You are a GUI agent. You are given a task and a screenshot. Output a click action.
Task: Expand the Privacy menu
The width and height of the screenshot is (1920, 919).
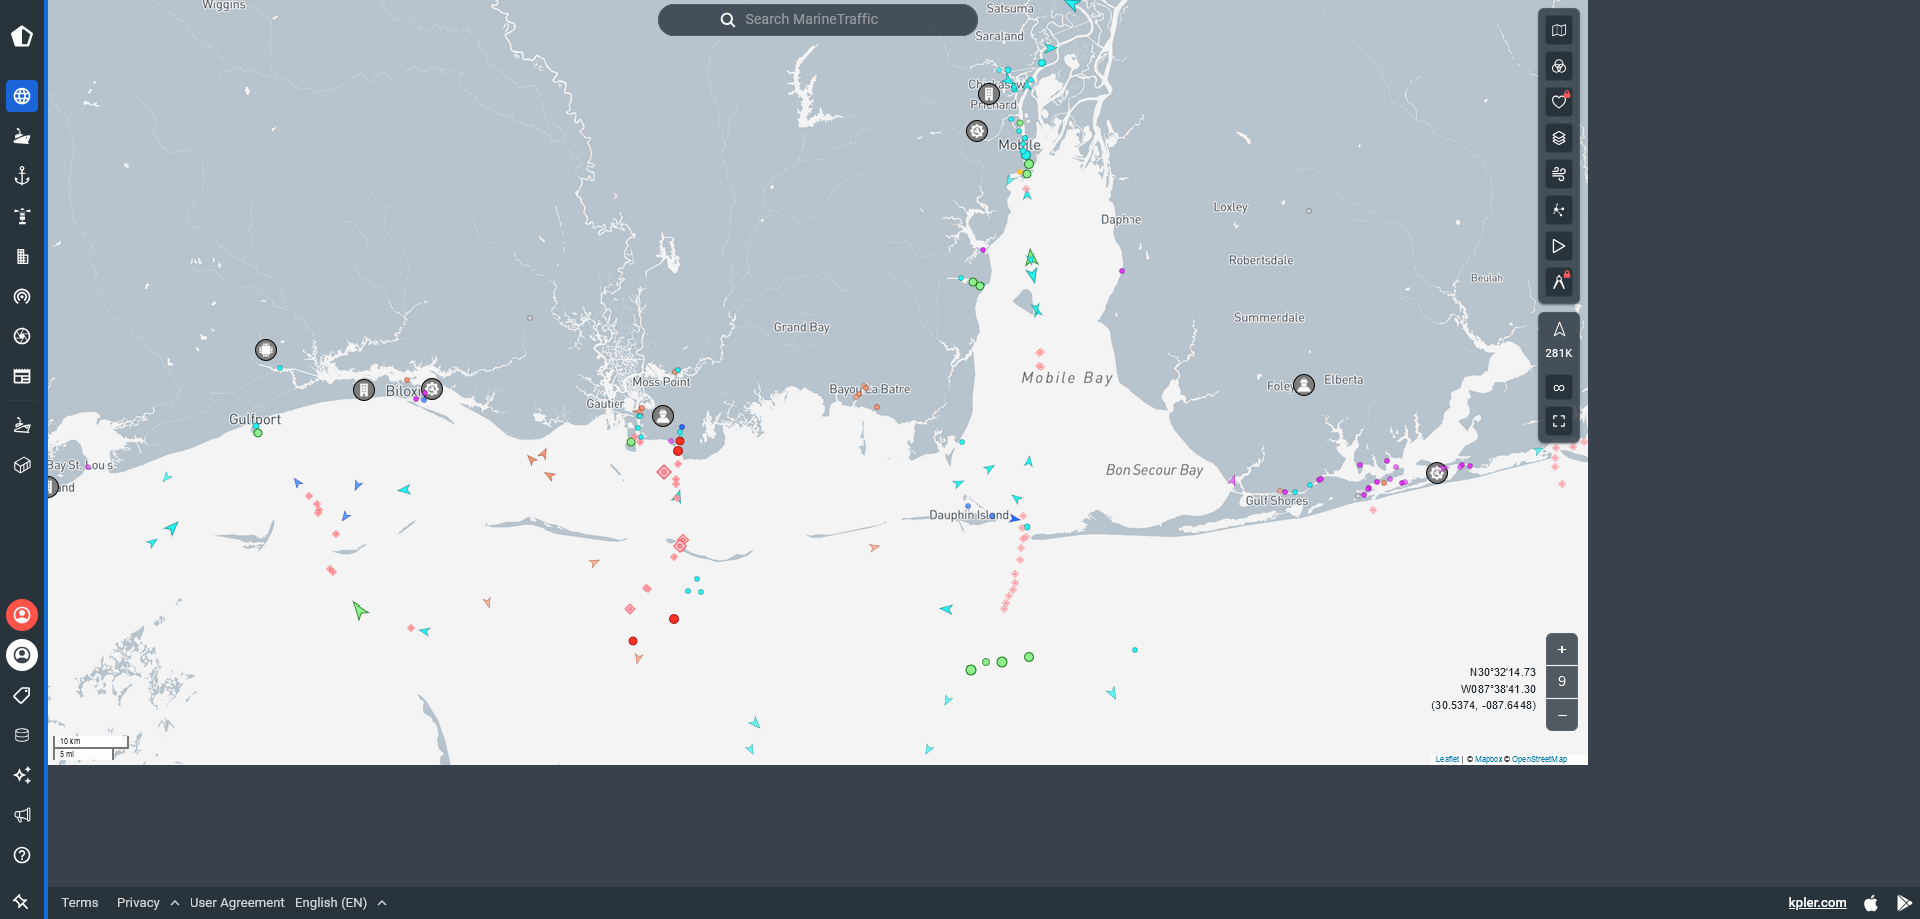point(148,902)
